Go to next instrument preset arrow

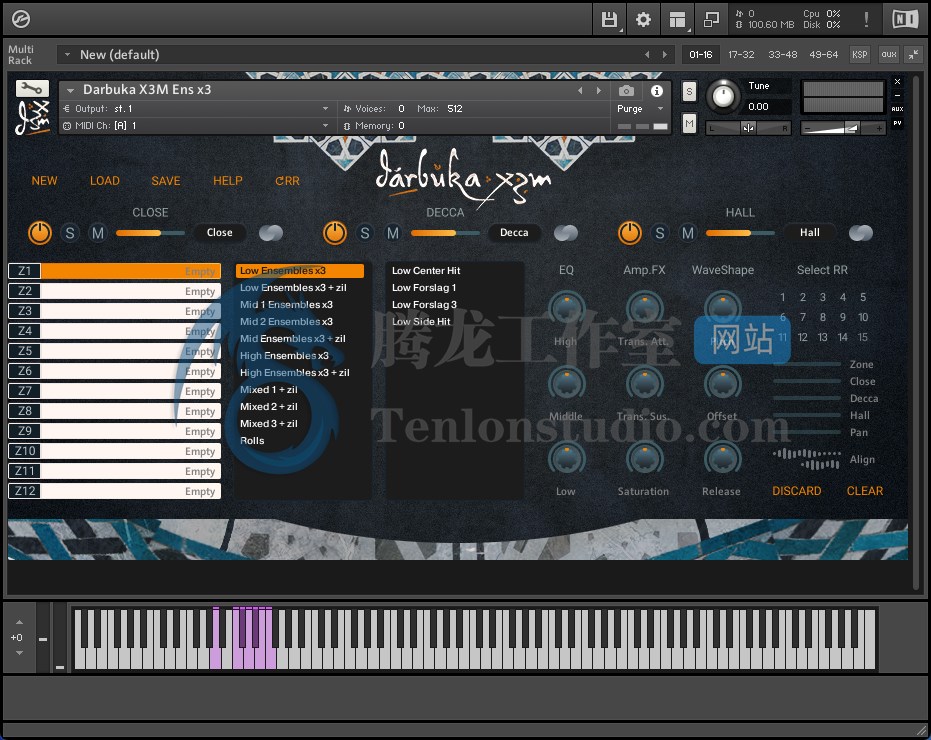[x=598, y=90]
